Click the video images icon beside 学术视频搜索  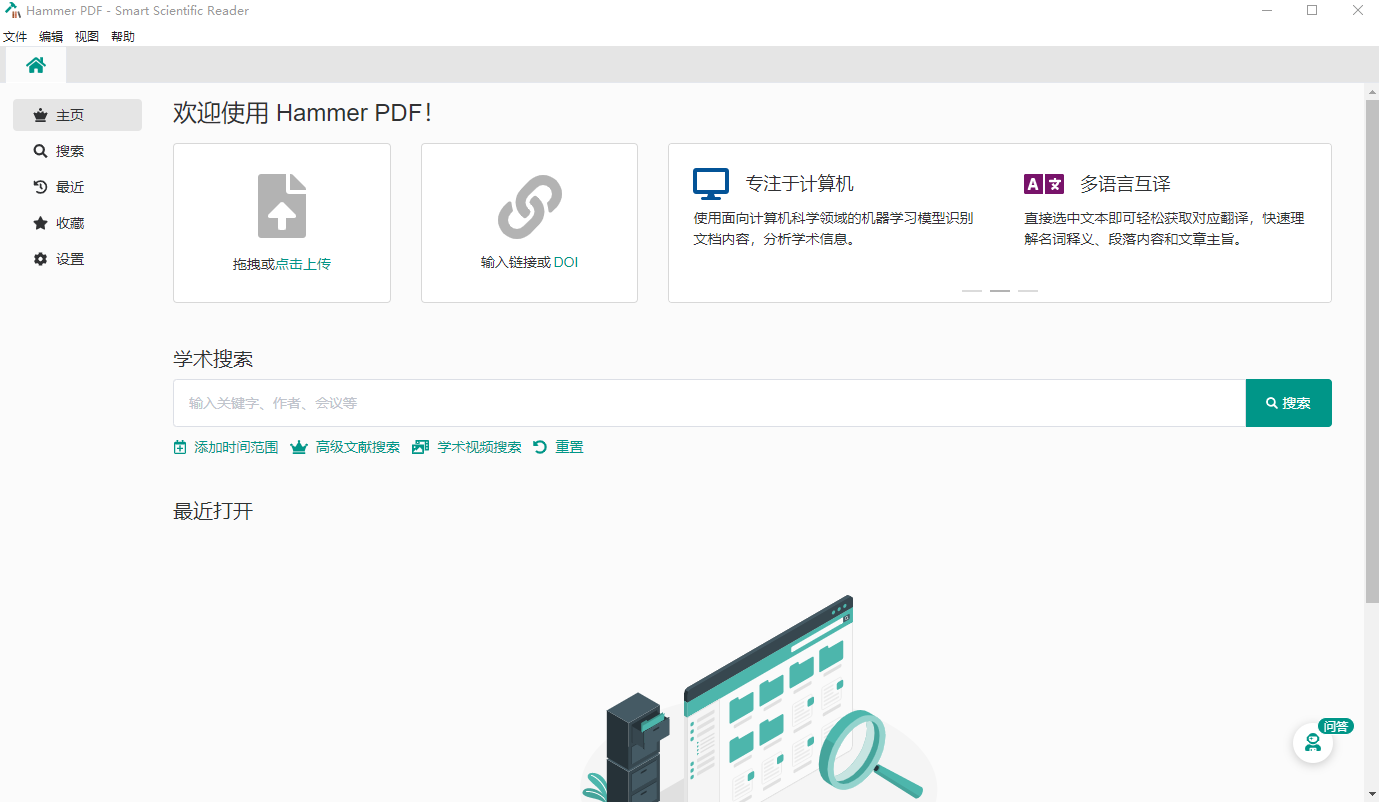pos(420,447)
